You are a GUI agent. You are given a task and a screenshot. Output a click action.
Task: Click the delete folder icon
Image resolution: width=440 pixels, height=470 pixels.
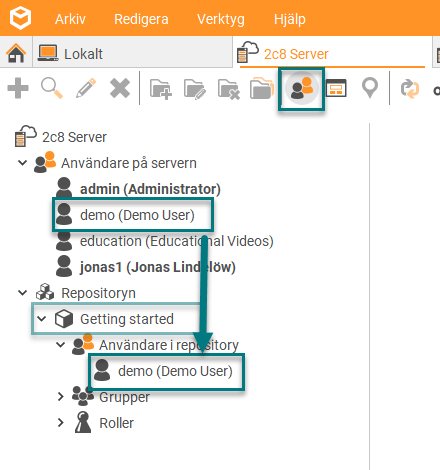229,89
